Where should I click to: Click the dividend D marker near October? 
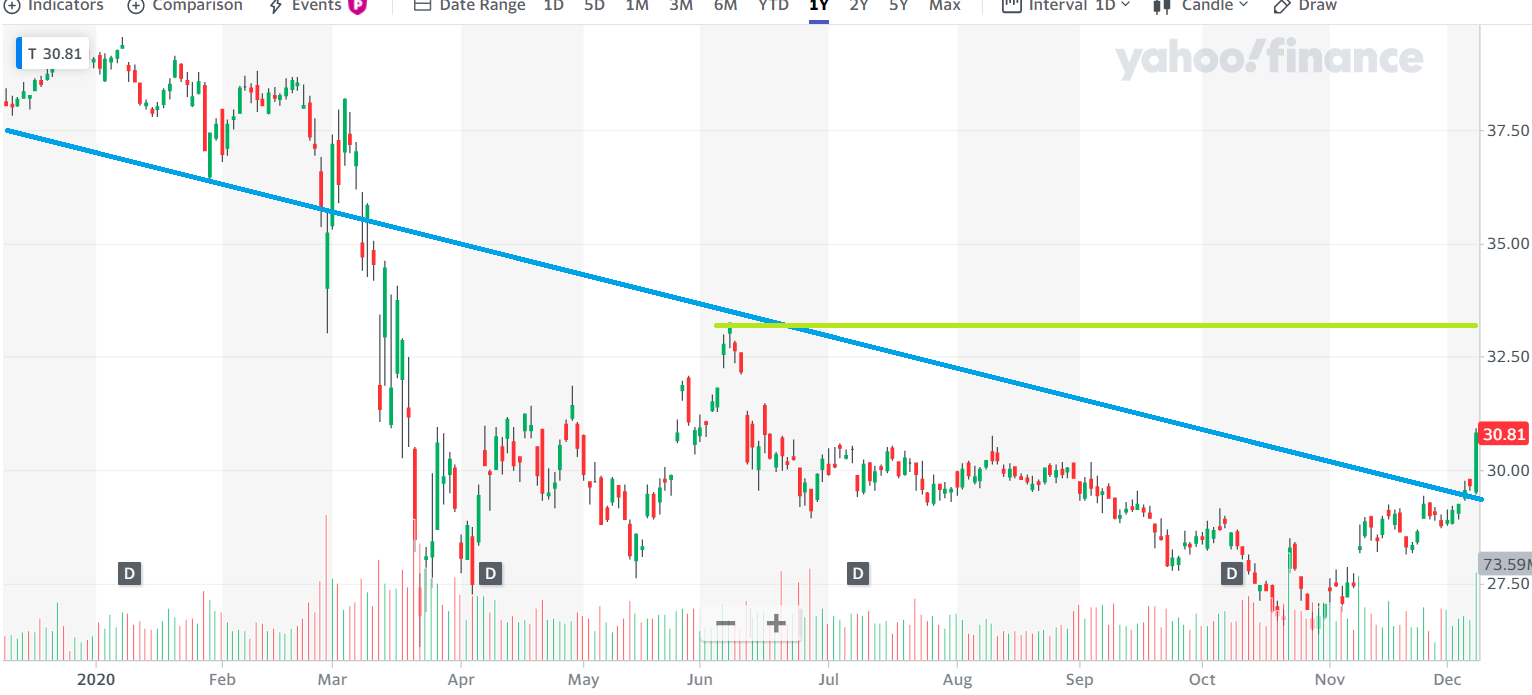coord(1232,574)
